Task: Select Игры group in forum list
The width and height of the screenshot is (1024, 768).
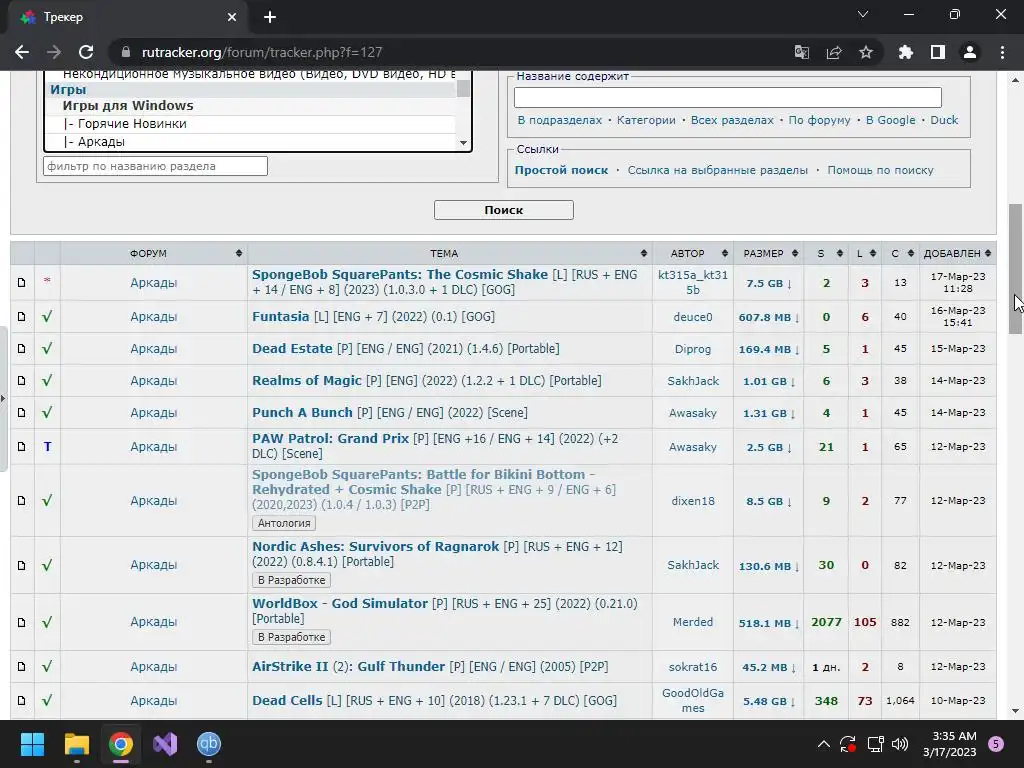Action: coord(250,89)
